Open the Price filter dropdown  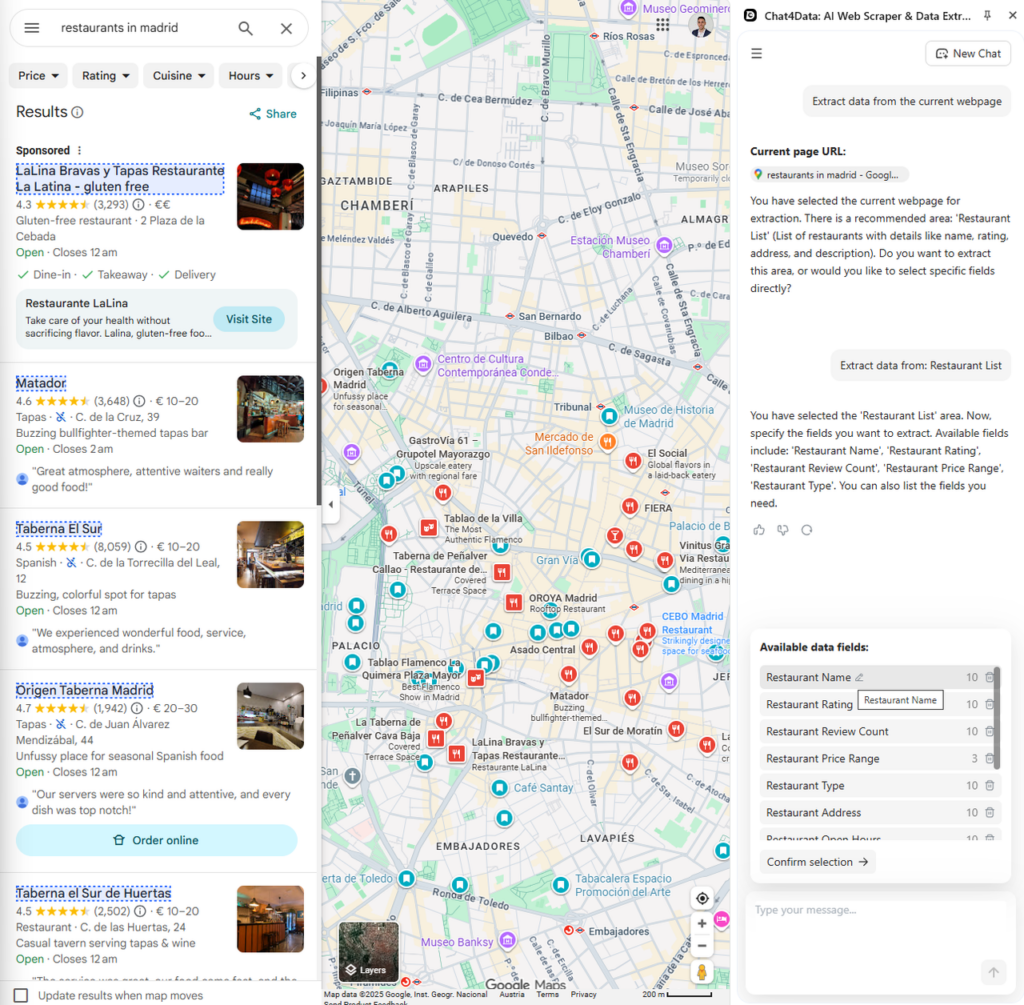(x=40, y=76)
